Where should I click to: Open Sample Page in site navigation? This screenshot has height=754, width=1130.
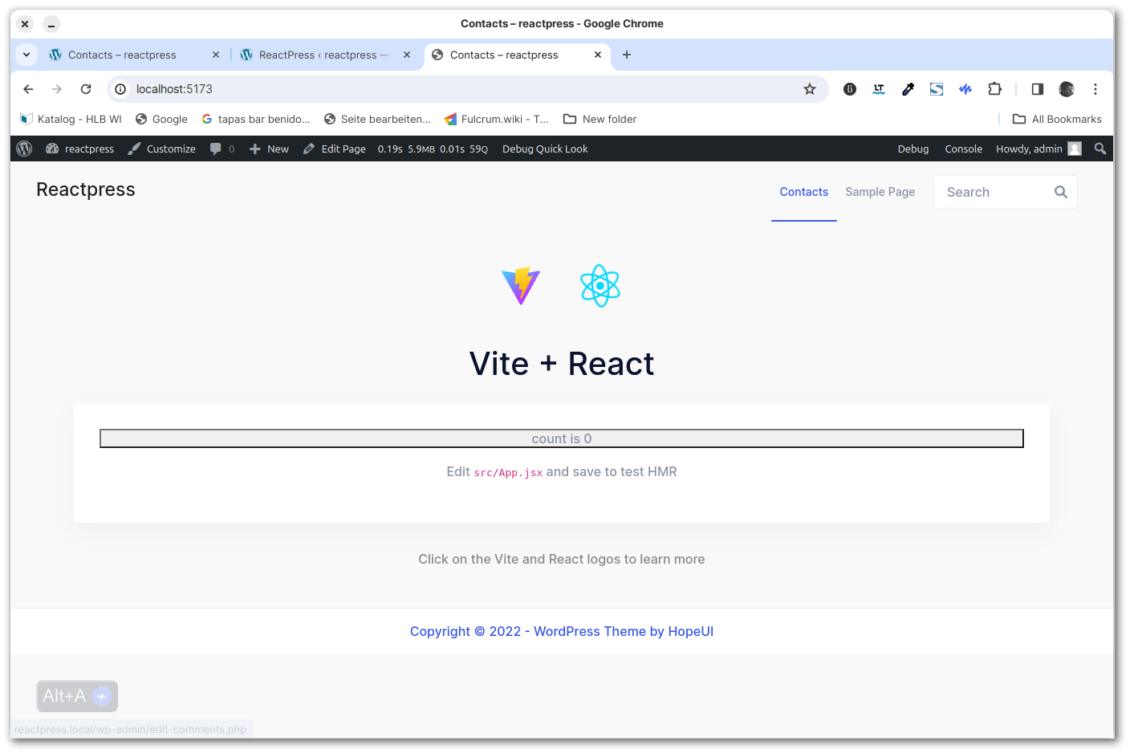pyautogui.click(x=880, y=192)
